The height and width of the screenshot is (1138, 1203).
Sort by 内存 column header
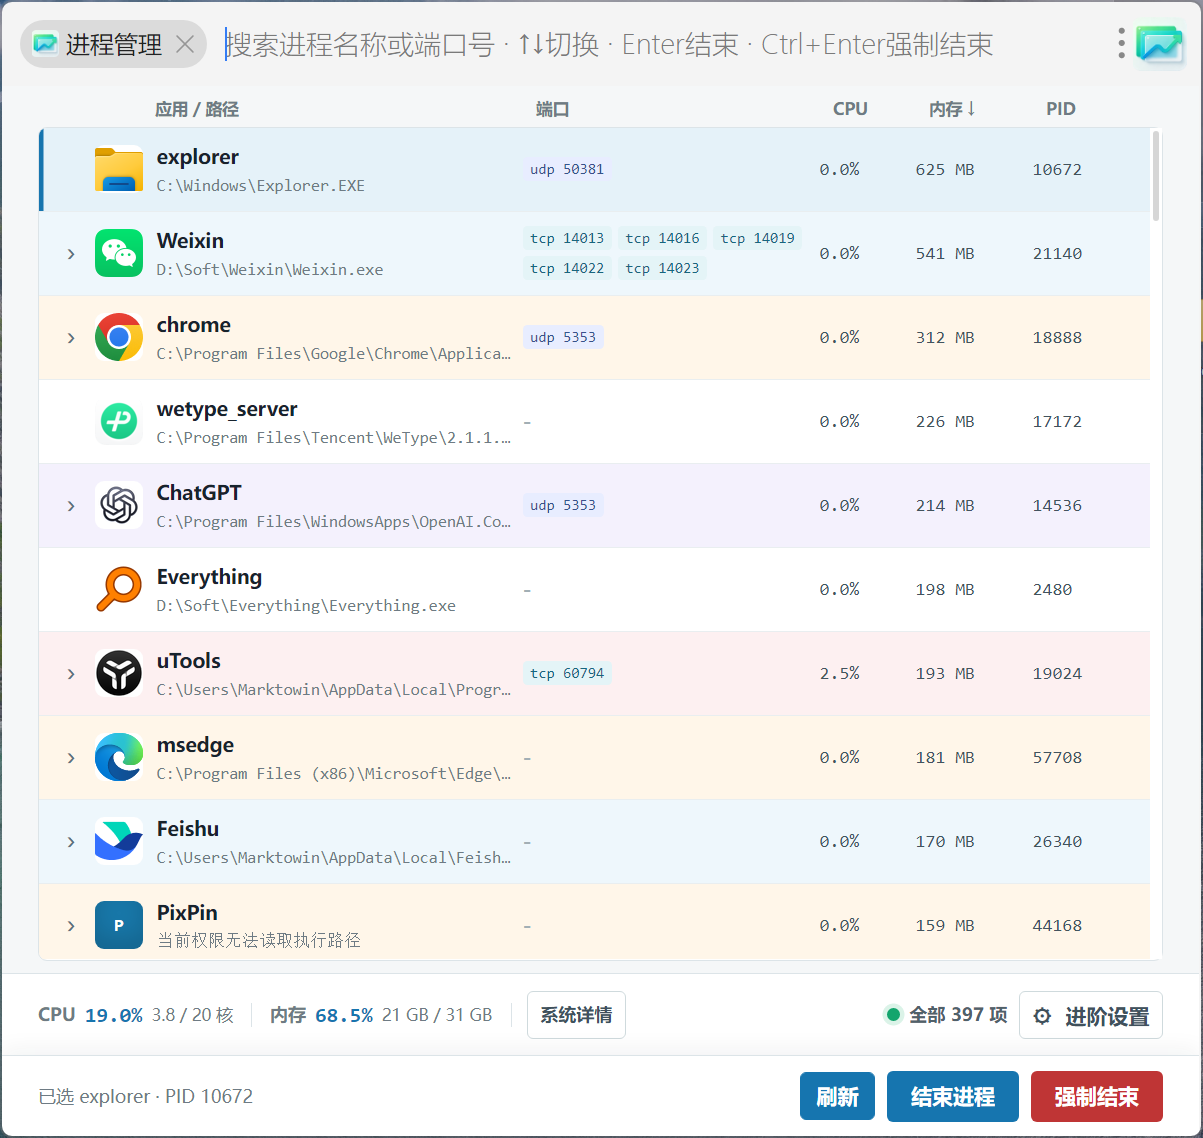pyautogui.click(x=952, y=109)
